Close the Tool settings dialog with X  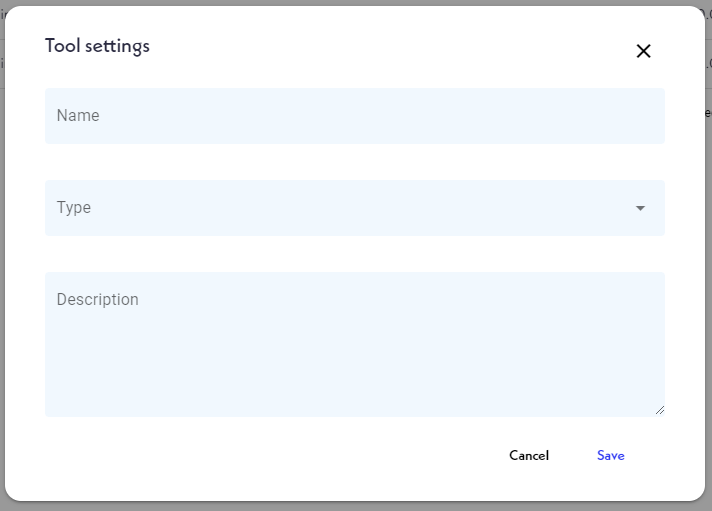click(643, 51)
